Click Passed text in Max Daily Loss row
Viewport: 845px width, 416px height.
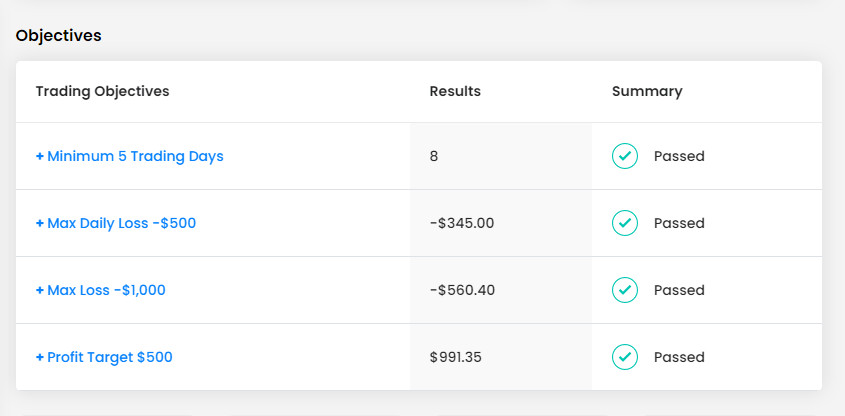[x=679, y=223]
